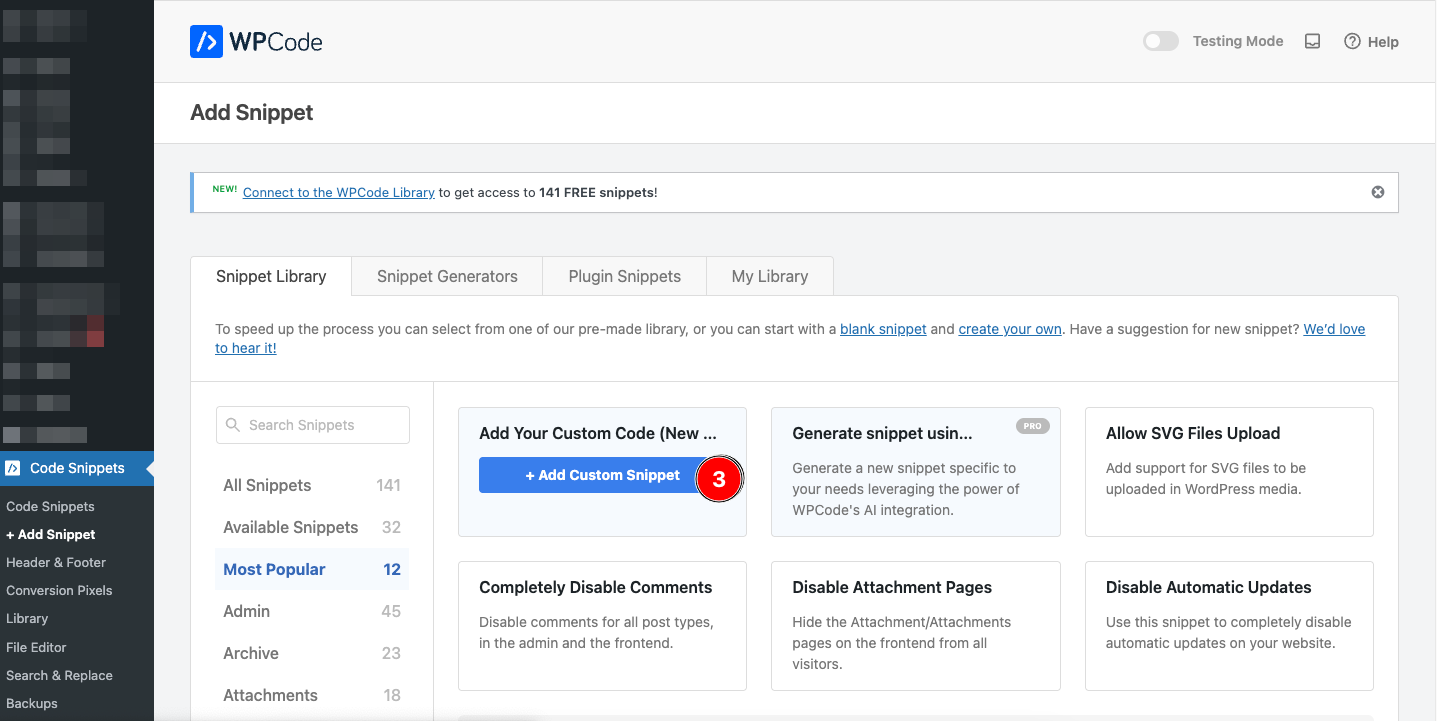Open the Snippet Generators tab
Screen dimensions: 1437x721
point(447,277)
